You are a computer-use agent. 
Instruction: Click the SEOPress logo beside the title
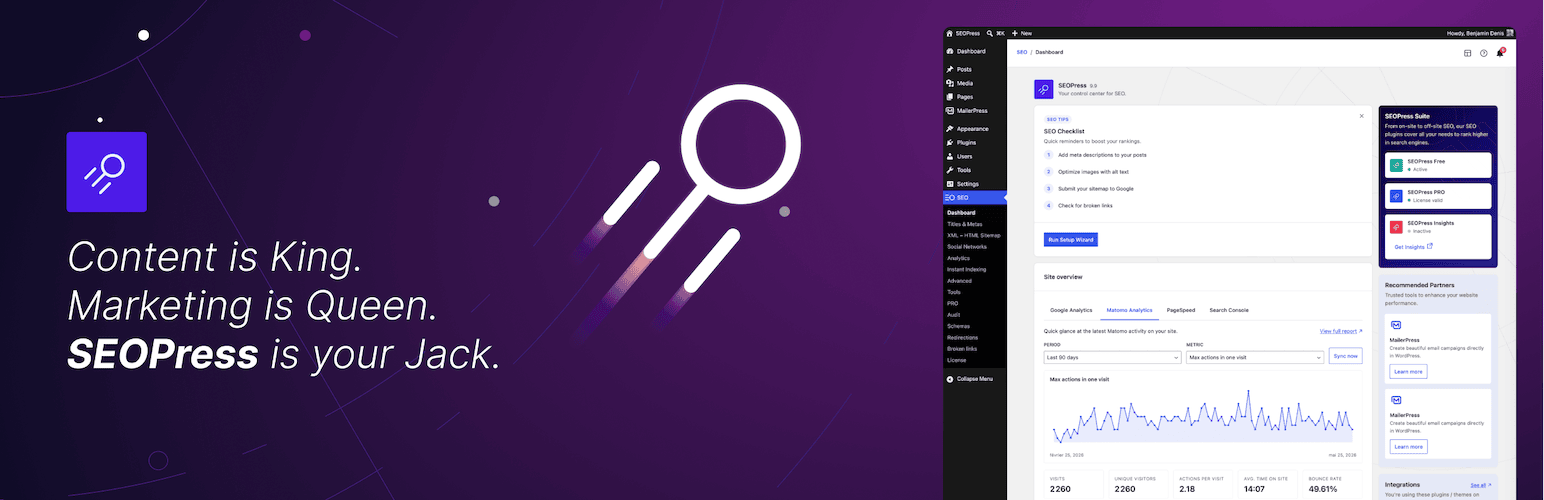(x=1043, y=90)
